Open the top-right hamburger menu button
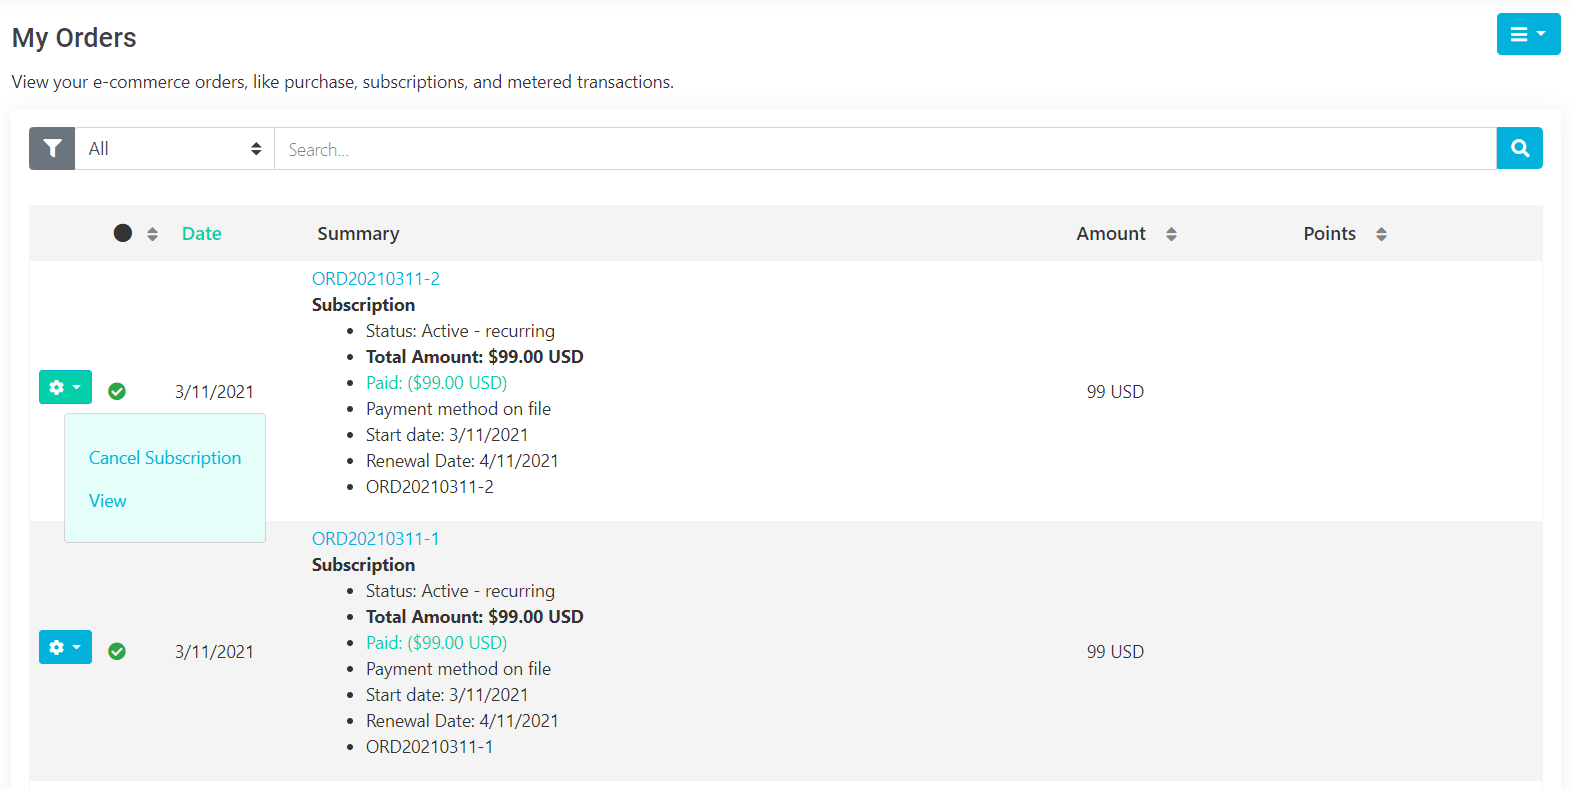 1528,34
